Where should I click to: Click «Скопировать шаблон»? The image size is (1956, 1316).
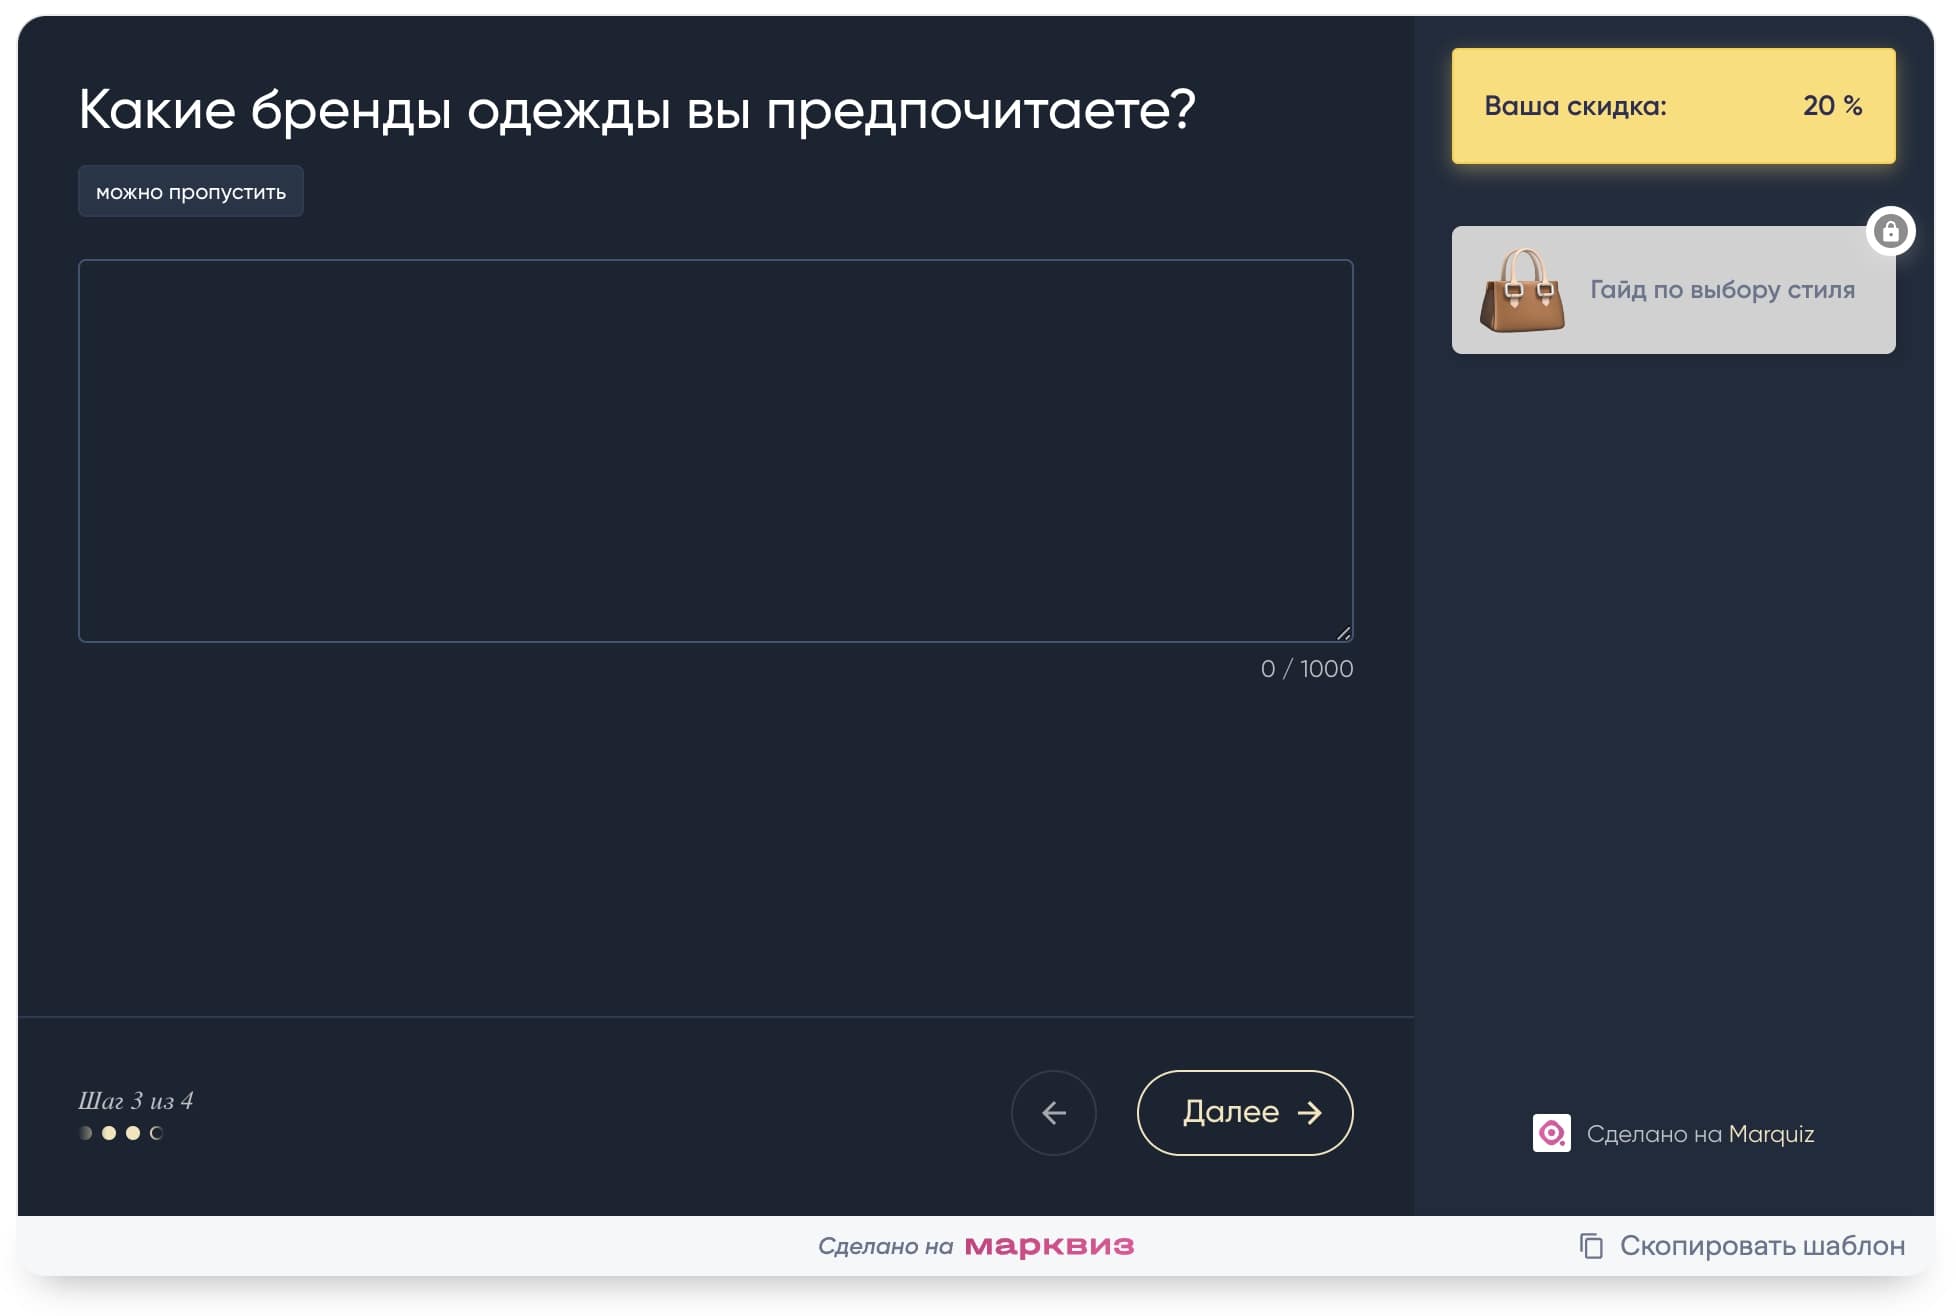pos(1763,1246)
